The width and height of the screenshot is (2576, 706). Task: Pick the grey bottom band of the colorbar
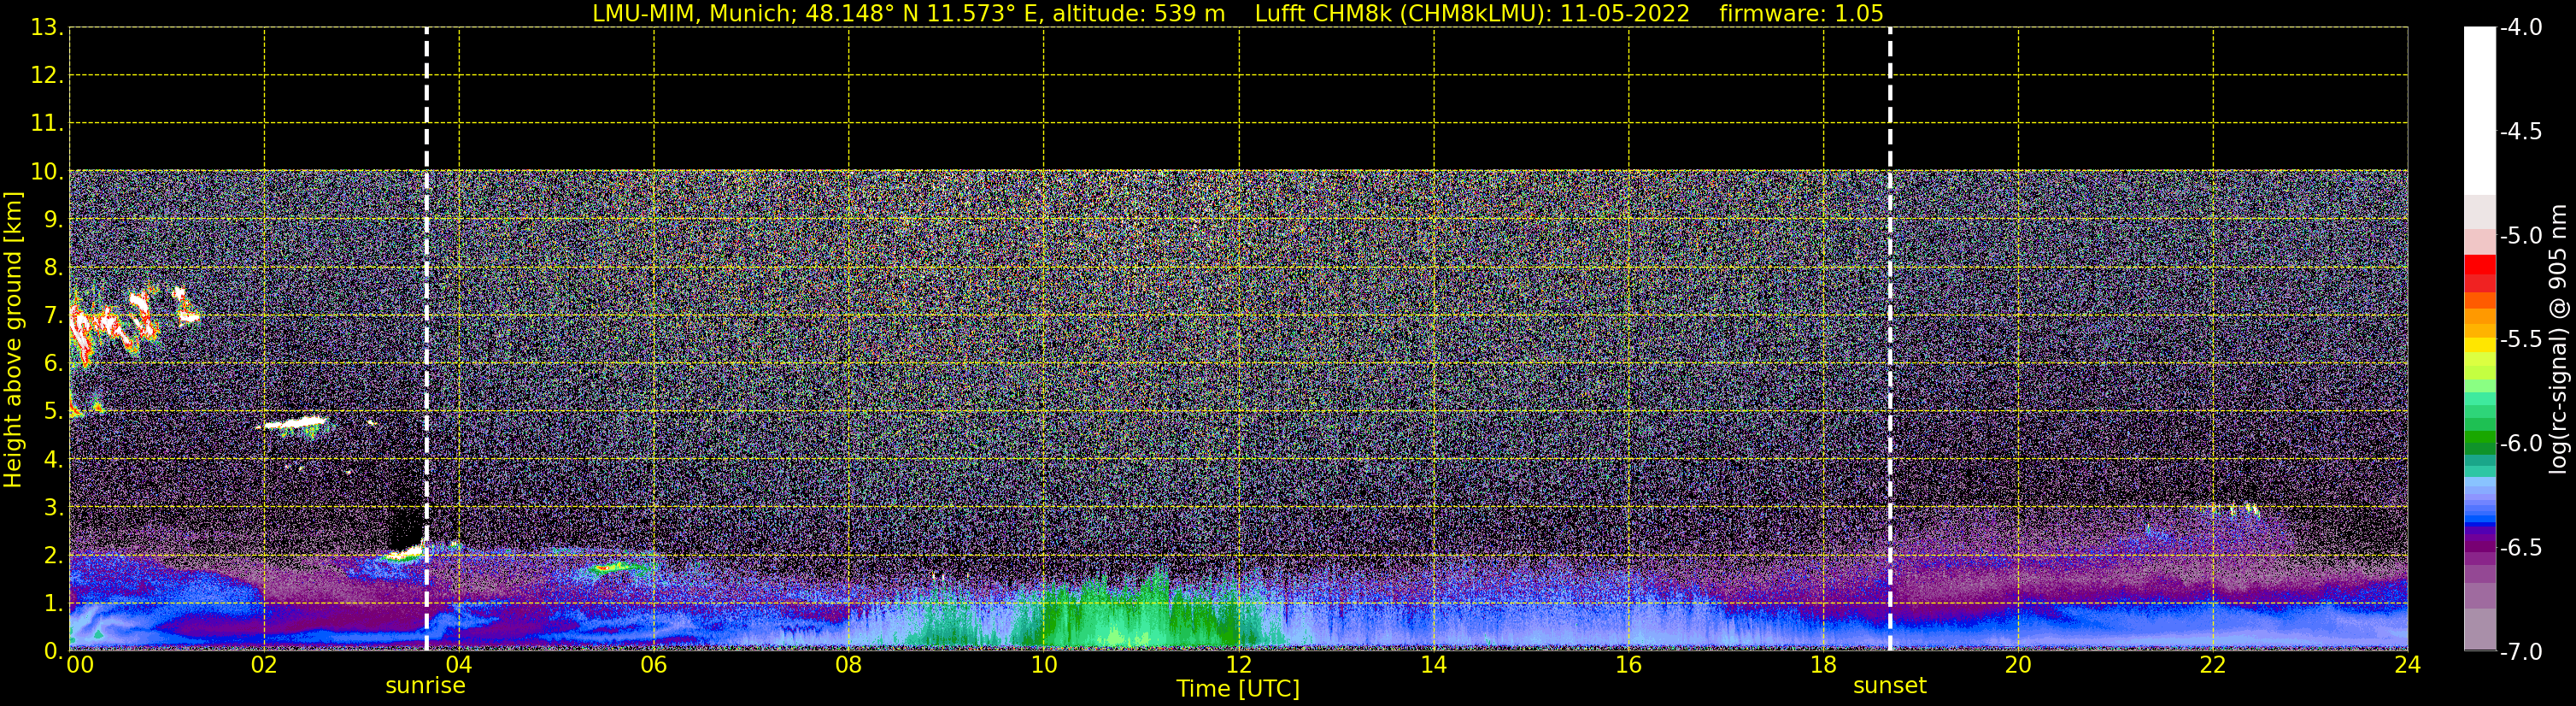click(x=2479, y=630)
